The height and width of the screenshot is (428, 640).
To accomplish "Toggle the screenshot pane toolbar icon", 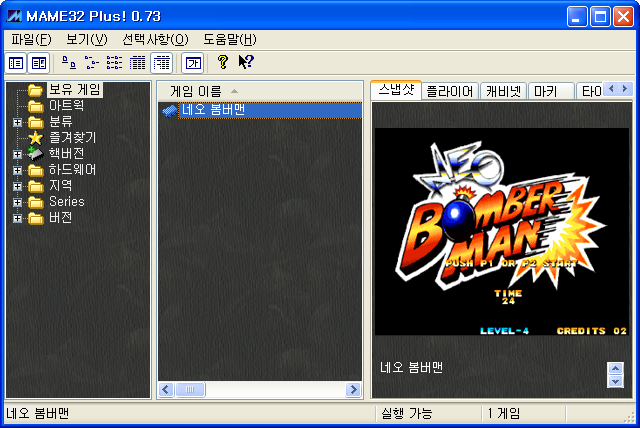I will click(x=39, y=63).
